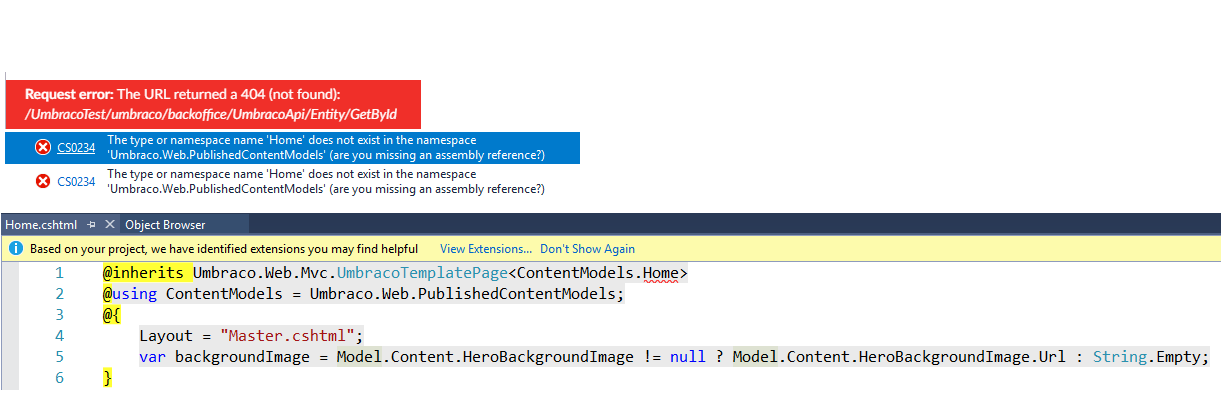Screen dimensions: 1221x394
Task: Click the error icon on the highlighted CS0234 row
Action: (43, 148)
